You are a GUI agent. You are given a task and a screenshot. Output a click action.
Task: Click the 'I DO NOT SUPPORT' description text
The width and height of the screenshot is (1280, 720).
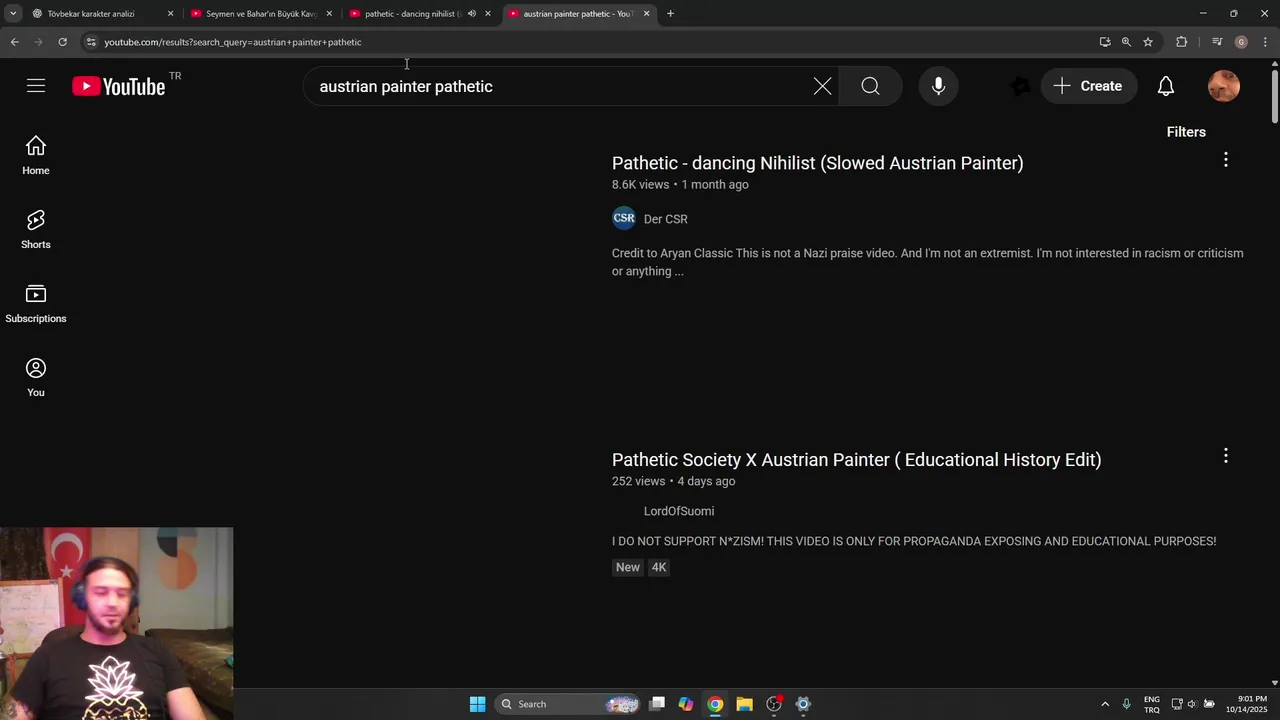tap(914, 541)
